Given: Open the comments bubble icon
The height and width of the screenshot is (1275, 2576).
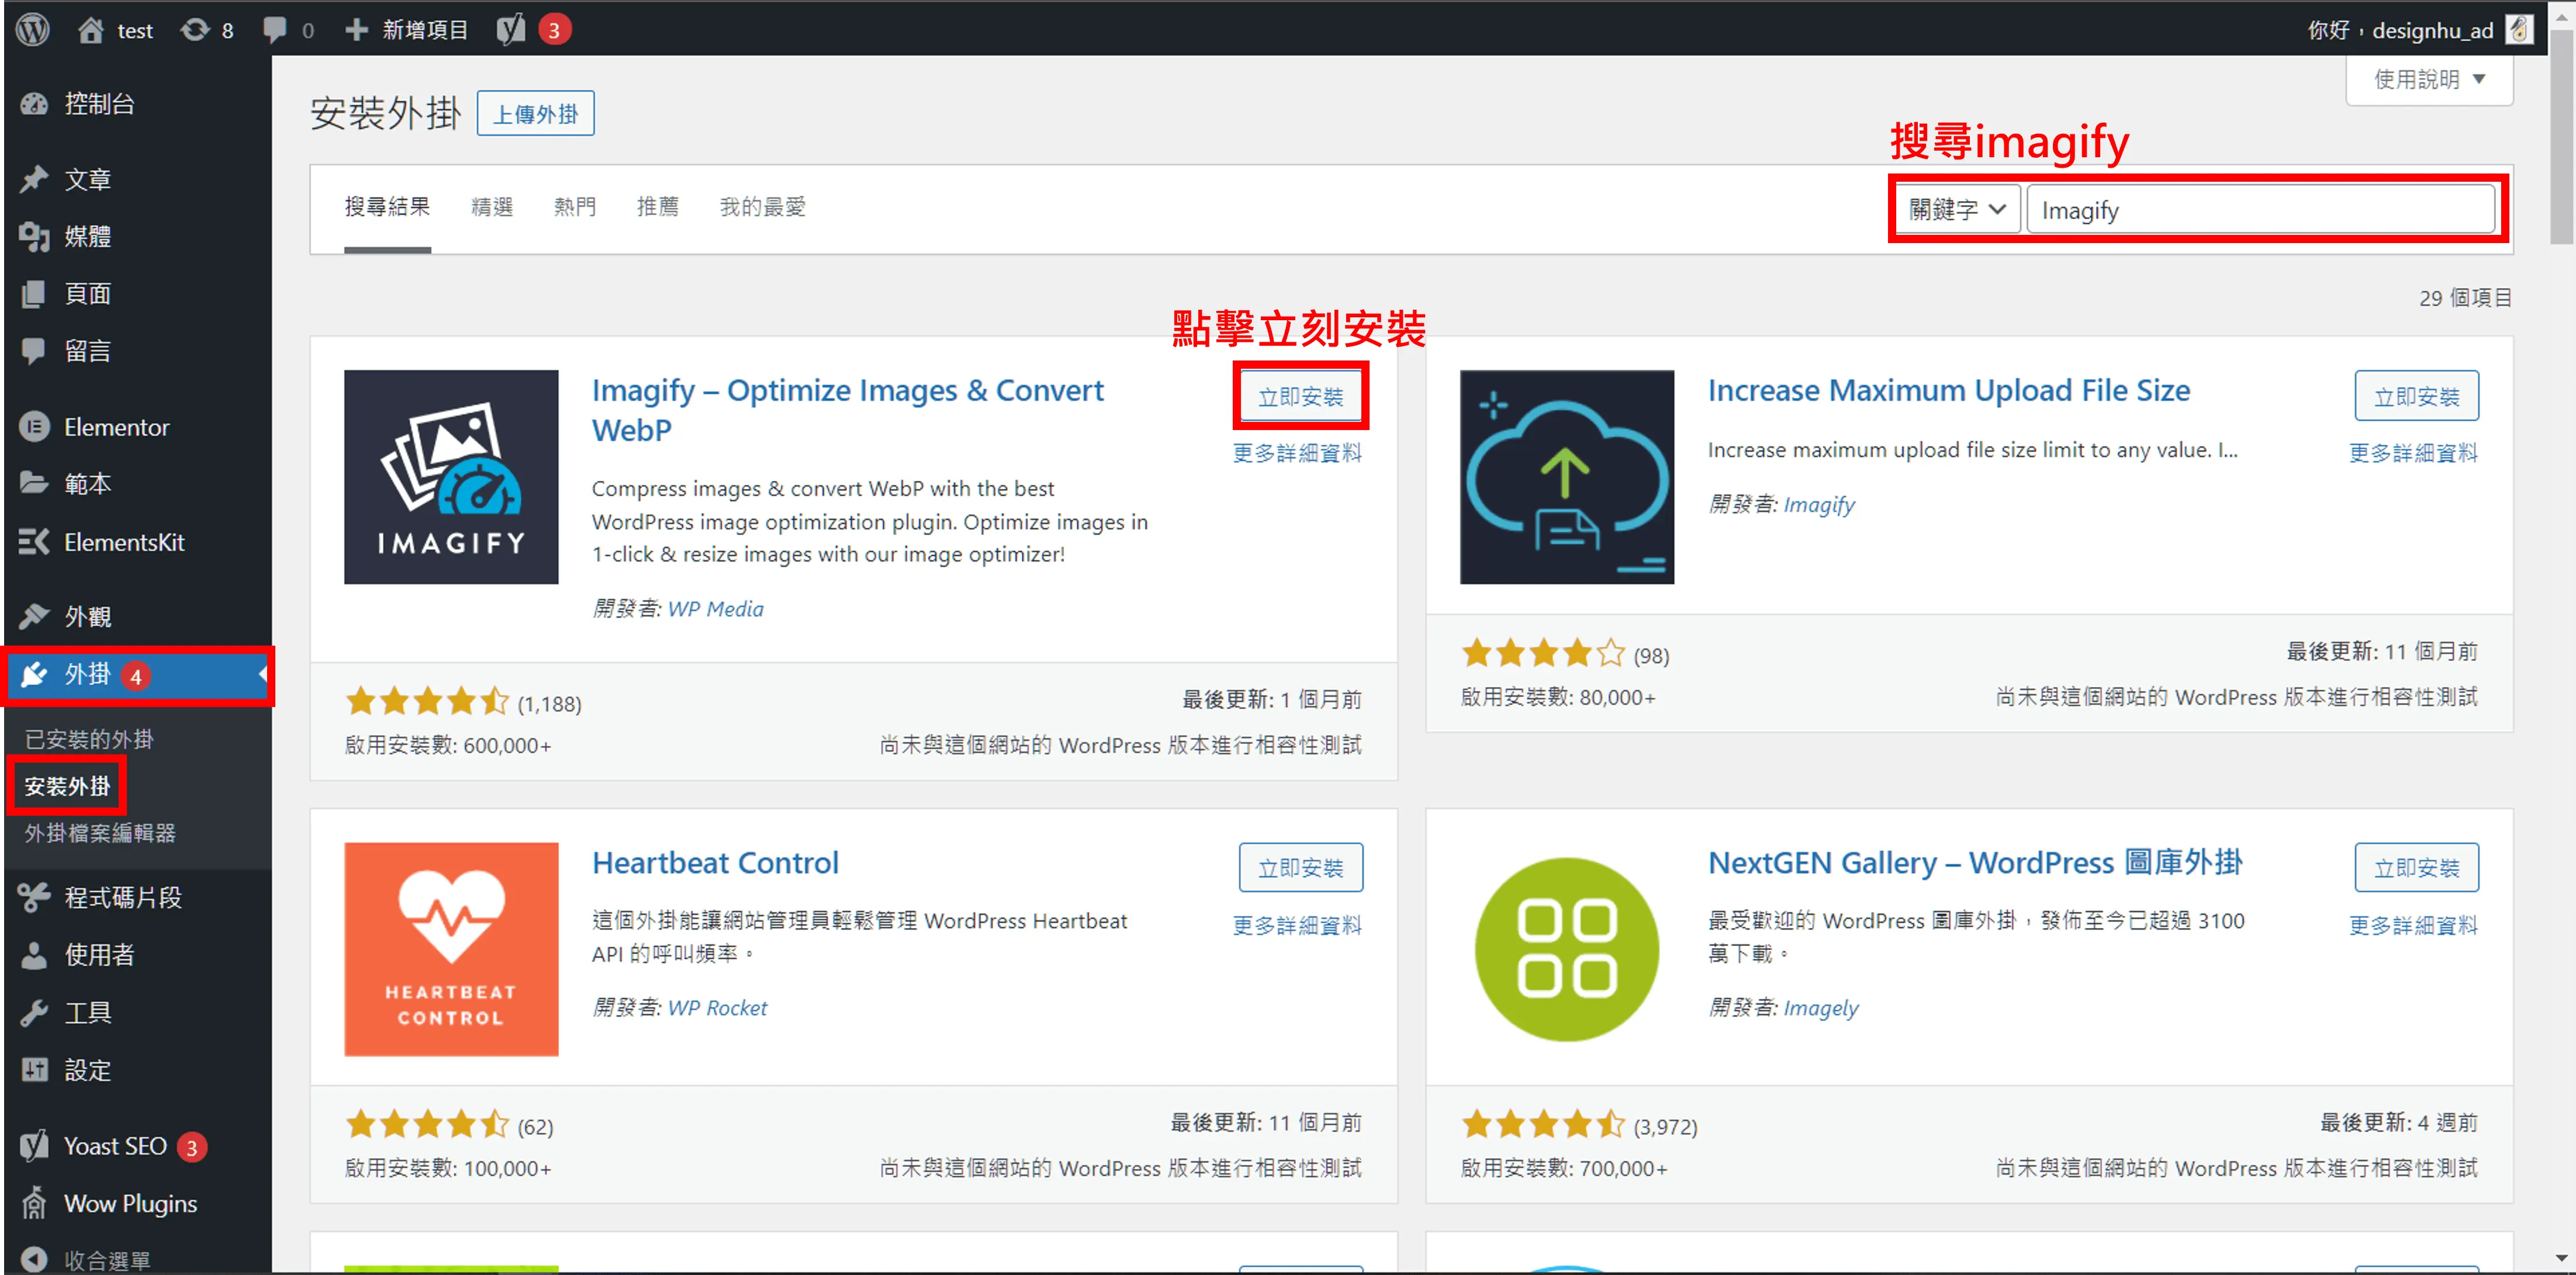Looking at the screenshot, I should (x=274, y=30).
